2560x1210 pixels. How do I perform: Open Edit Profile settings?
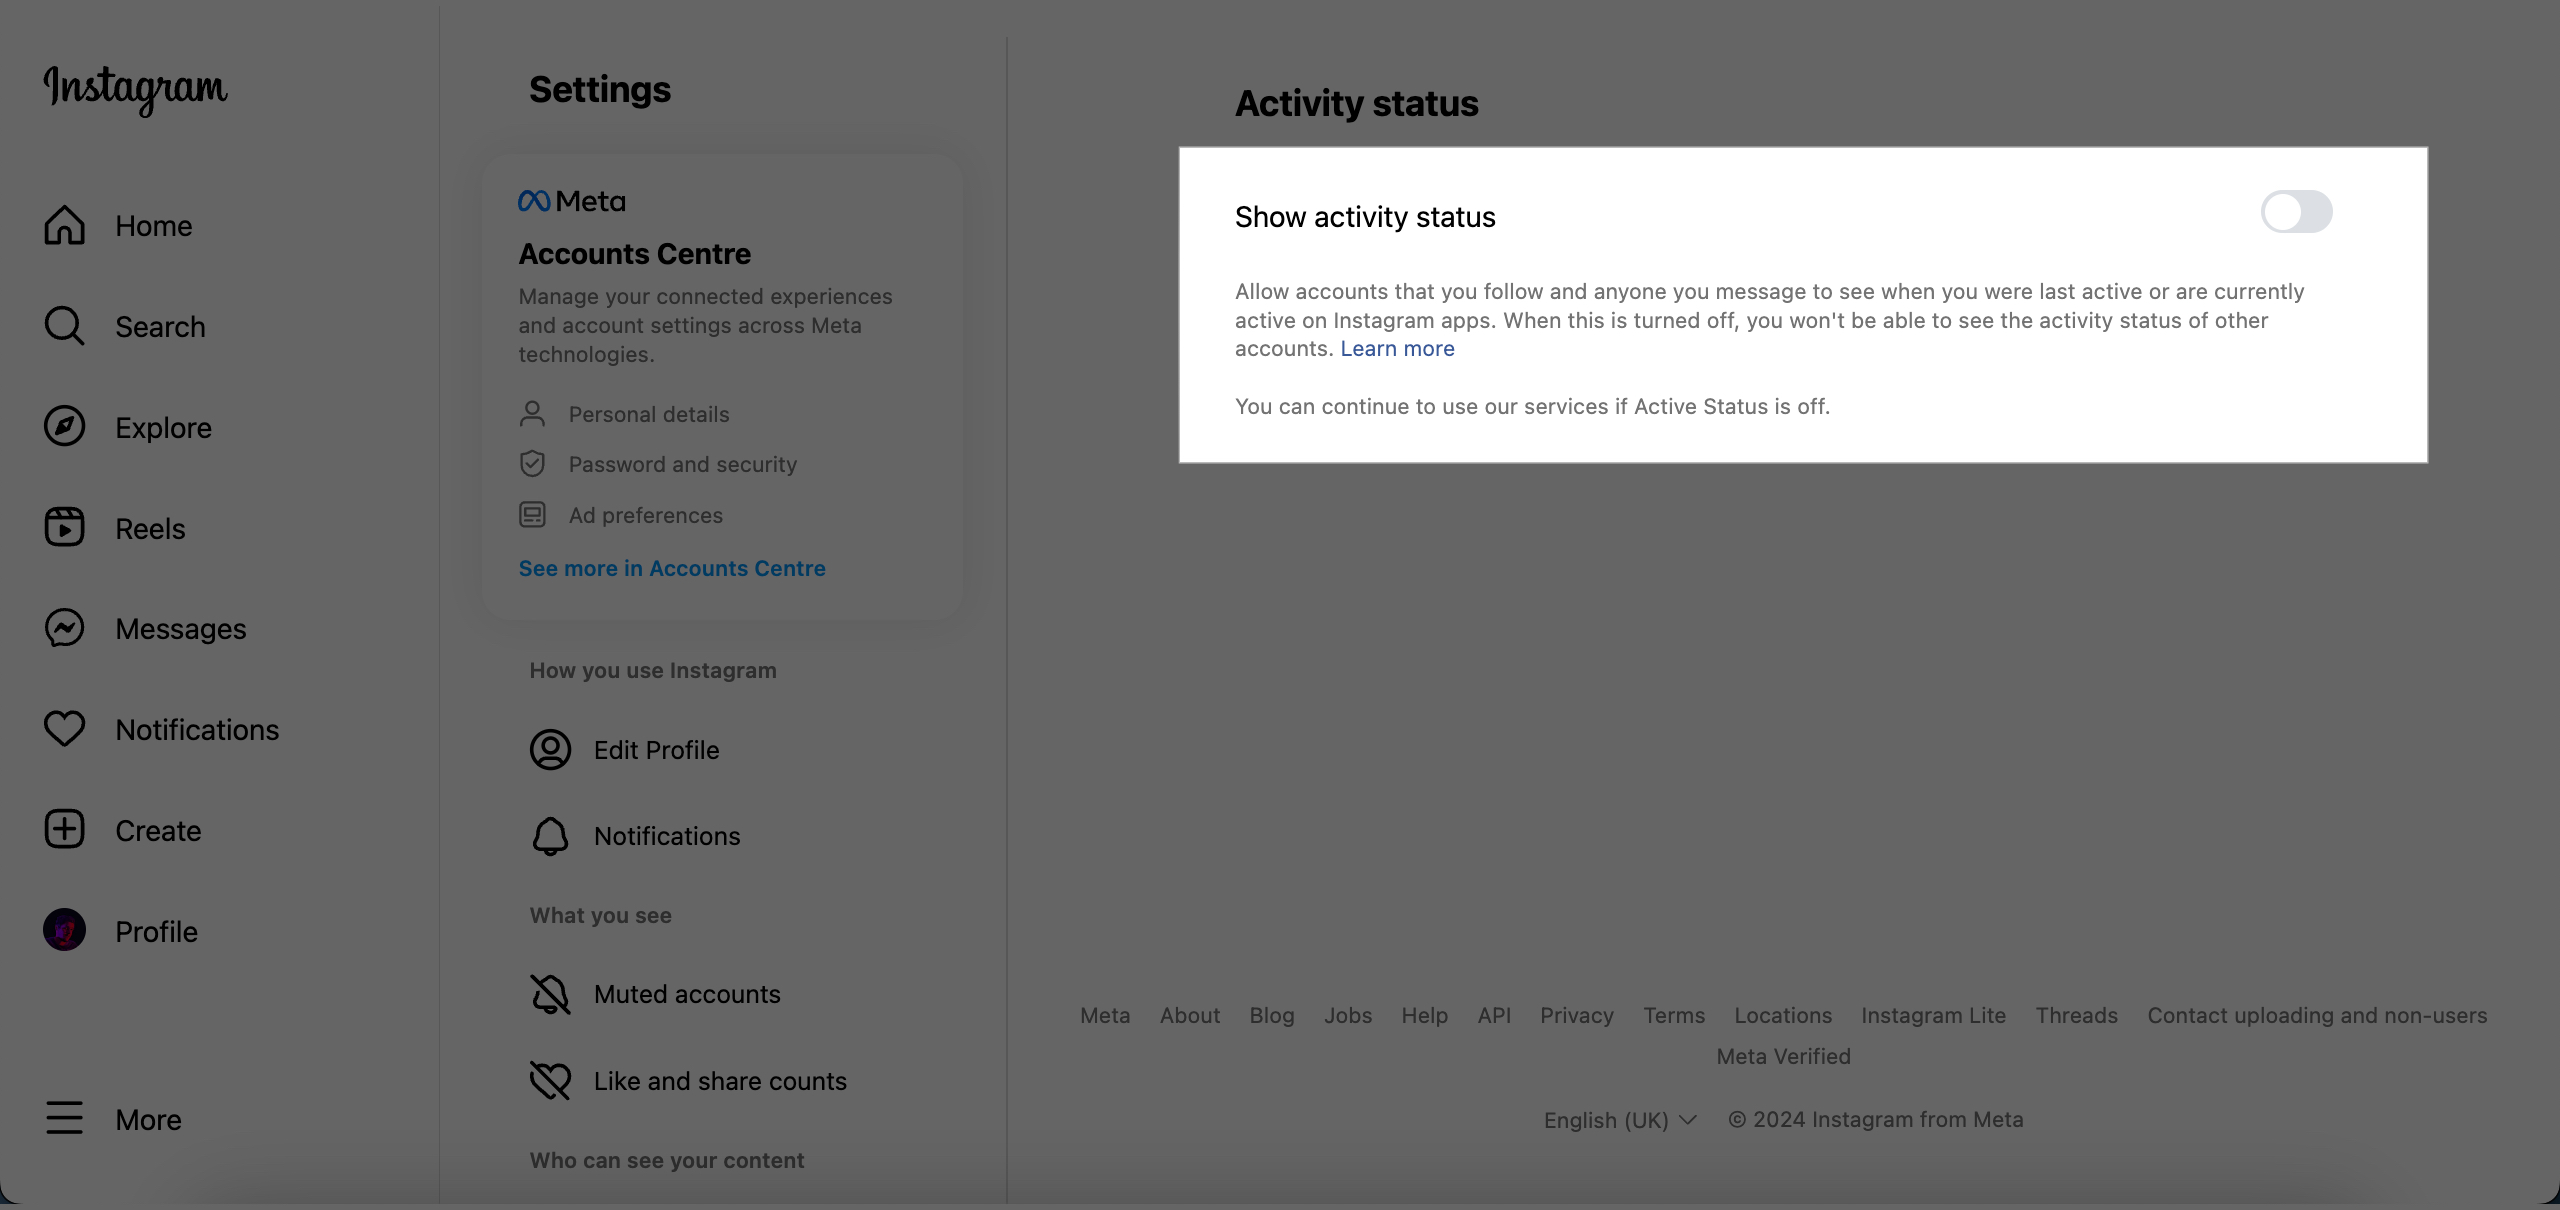655,750
